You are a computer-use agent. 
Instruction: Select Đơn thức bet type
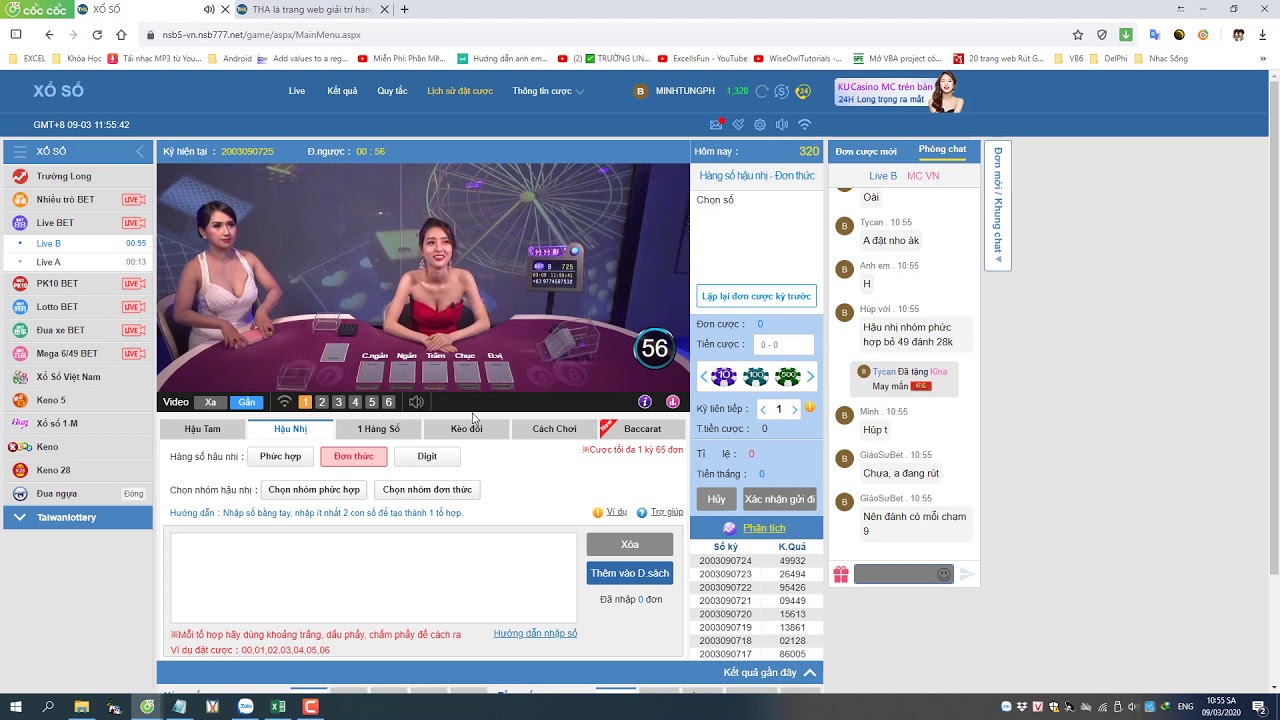click(354, 456)
